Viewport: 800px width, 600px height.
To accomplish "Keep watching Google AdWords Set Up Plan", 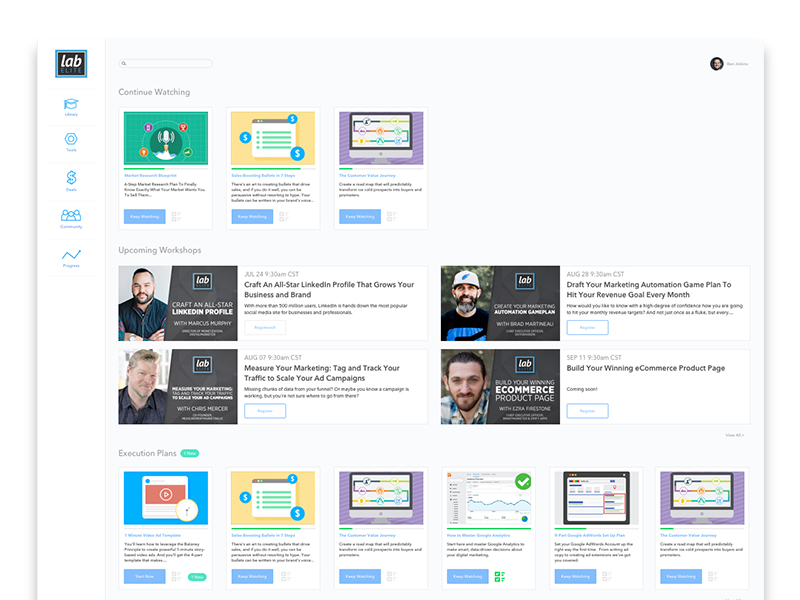I will pos(576,576).
